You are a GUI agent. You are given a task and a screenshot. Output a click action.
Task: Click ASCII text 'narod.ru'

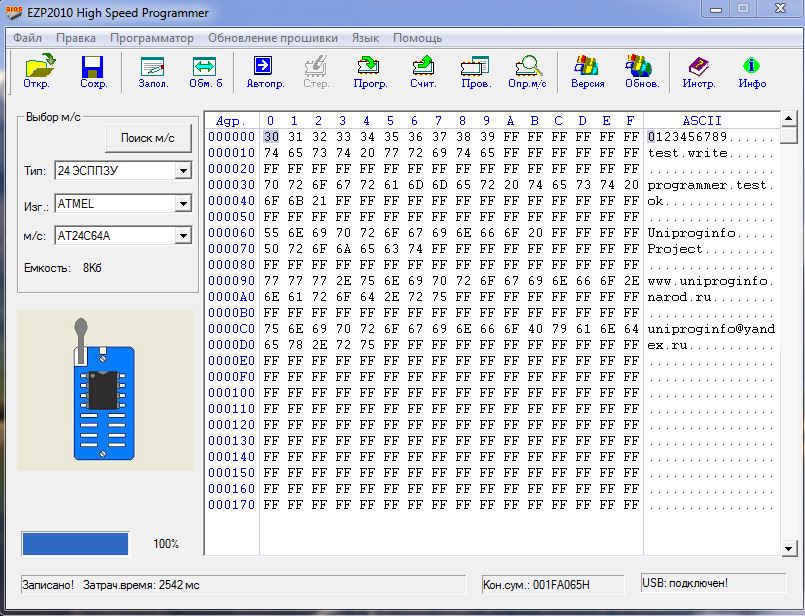679,297
